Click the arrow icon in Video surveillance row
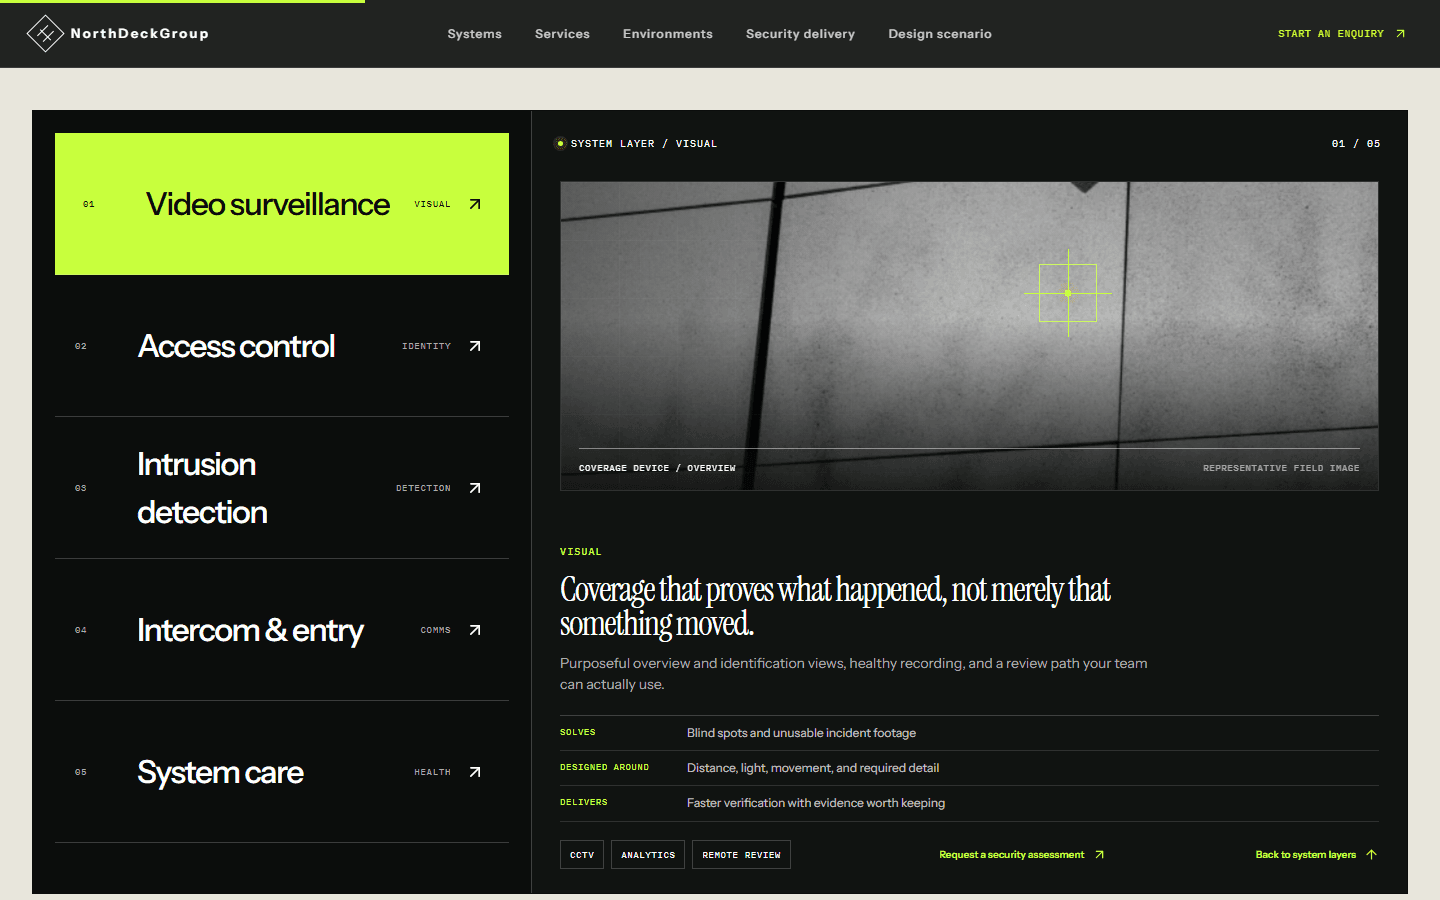 coord(475,204)
